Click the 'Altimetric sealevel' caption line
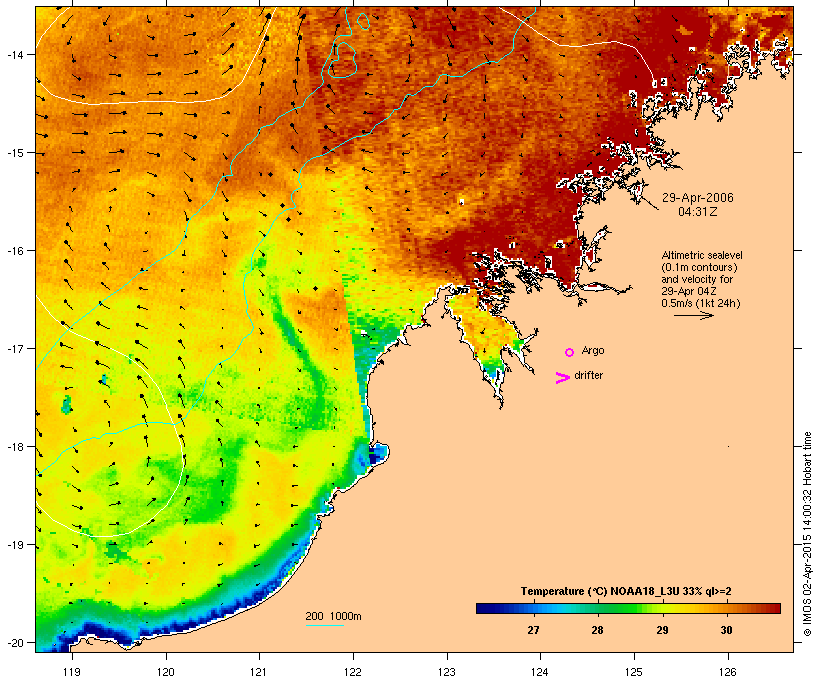The width and height of the screenshot is (820, 680). [702, 255]
